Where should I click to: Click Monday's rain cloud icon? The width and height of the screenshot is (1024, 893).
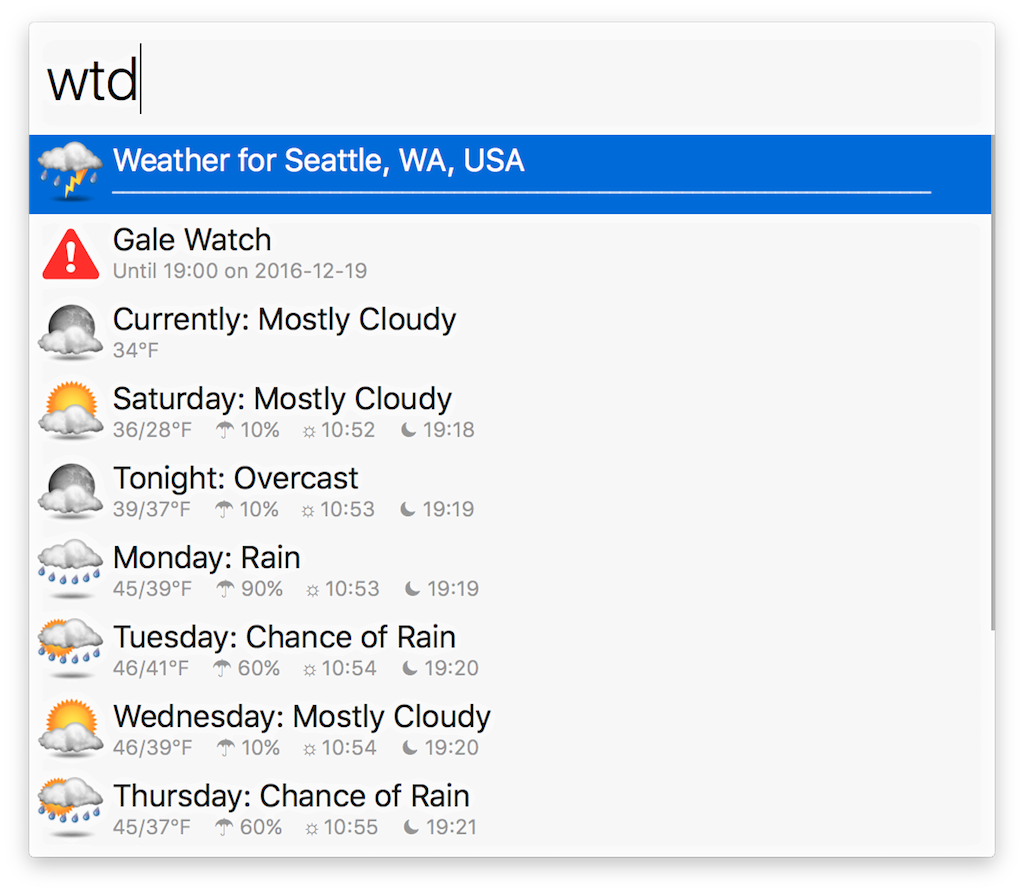pyautogui.click(x=70, y=570)
